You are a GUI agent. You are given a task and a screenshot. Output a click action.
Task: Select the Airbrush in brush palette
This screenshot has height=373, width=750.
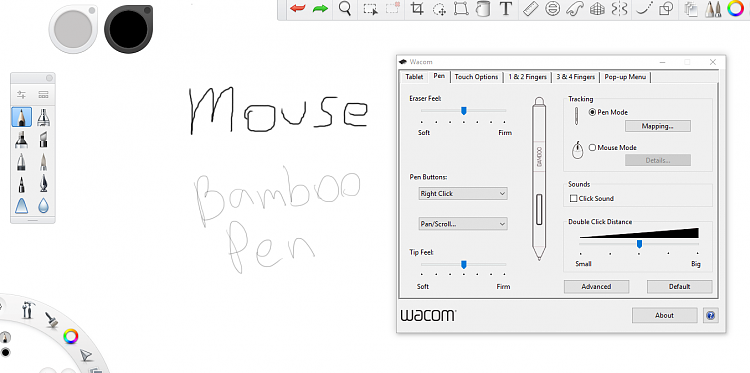point(44,117)
